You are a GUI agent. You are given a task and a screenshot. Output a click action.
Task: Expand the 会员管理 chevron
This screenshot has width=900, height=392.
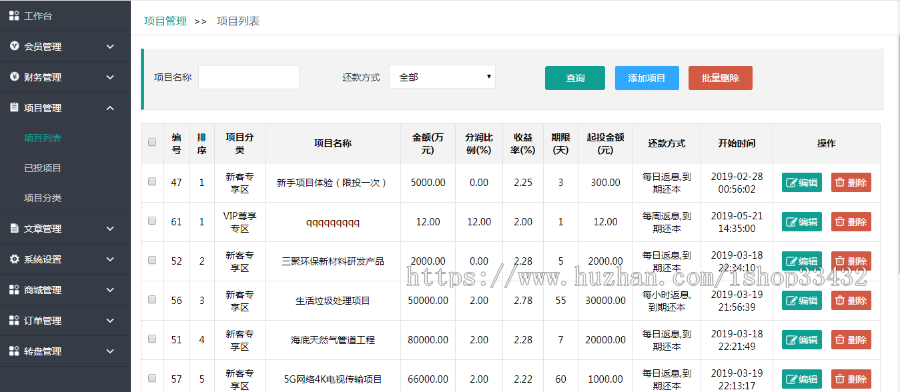point(110,46)
